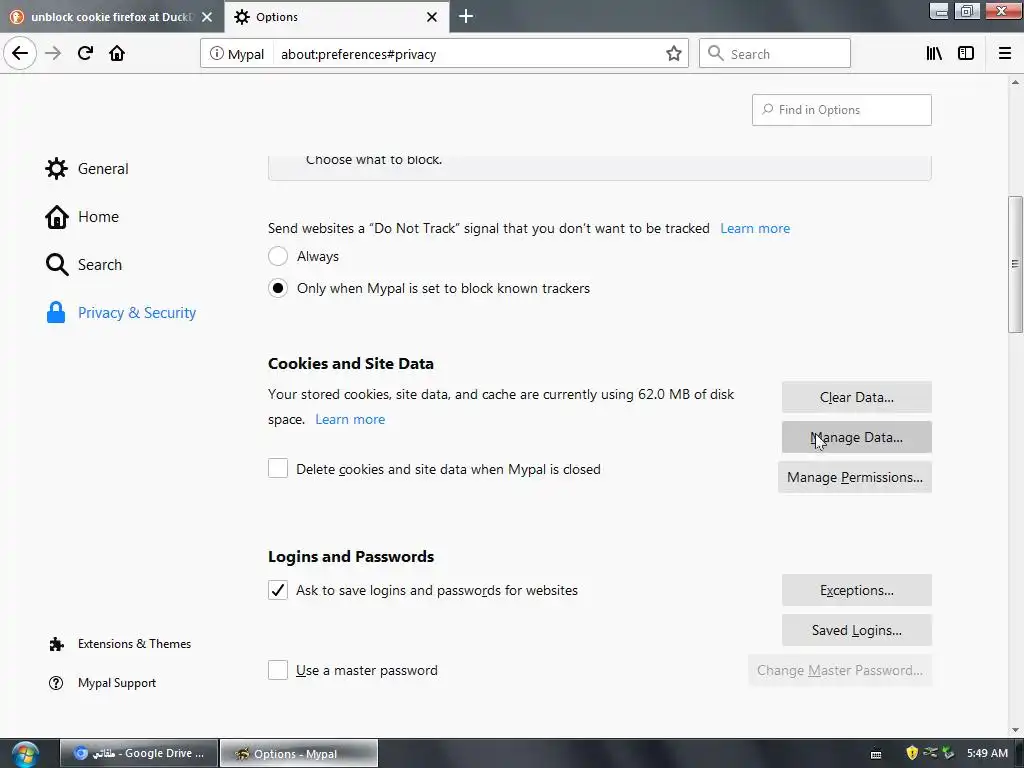This screenshot has height=768, width=1024.
Task: Enable Use a master password checkbox
Action: 278,670
